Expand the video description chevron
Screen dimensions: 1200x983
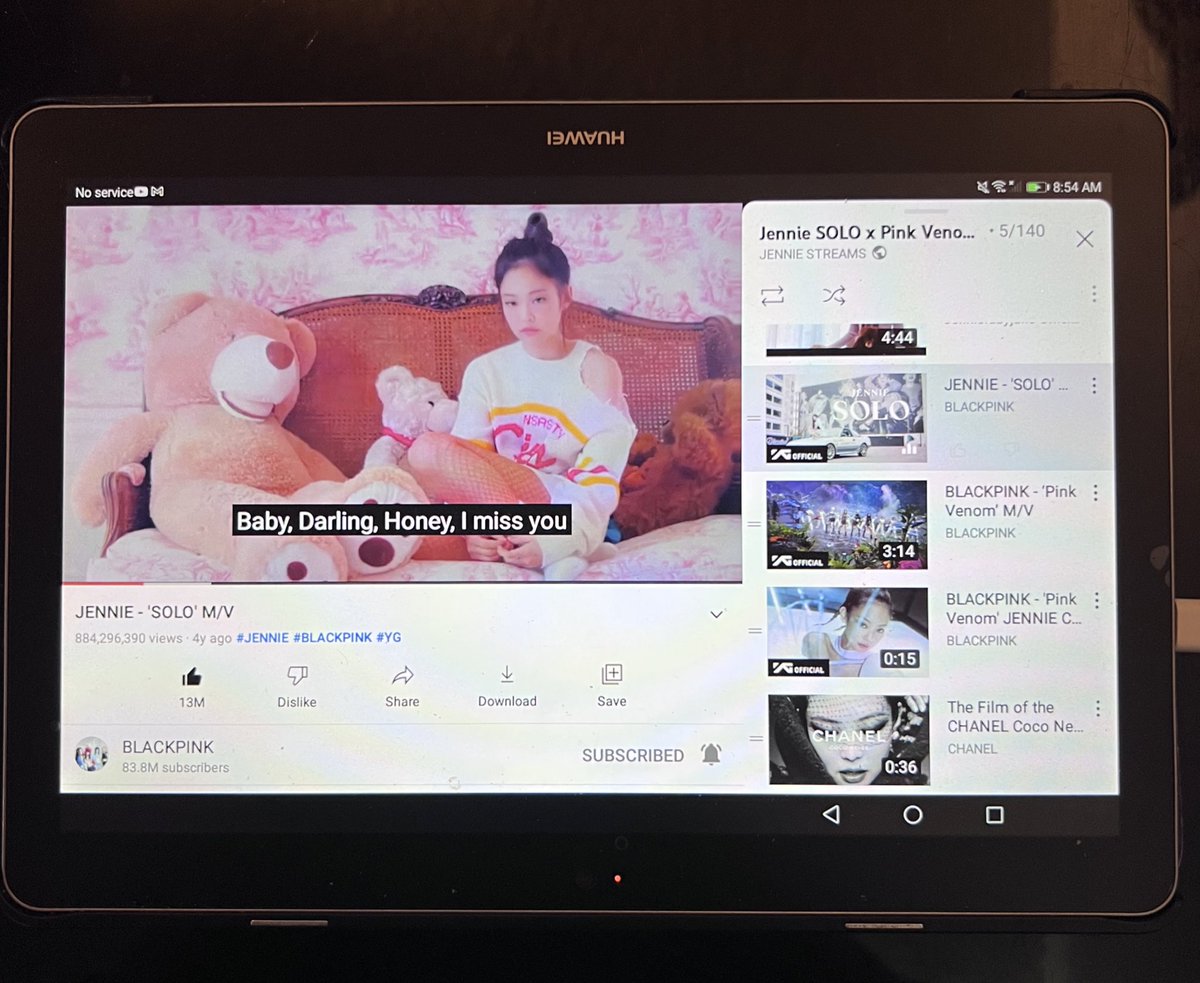click(716, 614)
